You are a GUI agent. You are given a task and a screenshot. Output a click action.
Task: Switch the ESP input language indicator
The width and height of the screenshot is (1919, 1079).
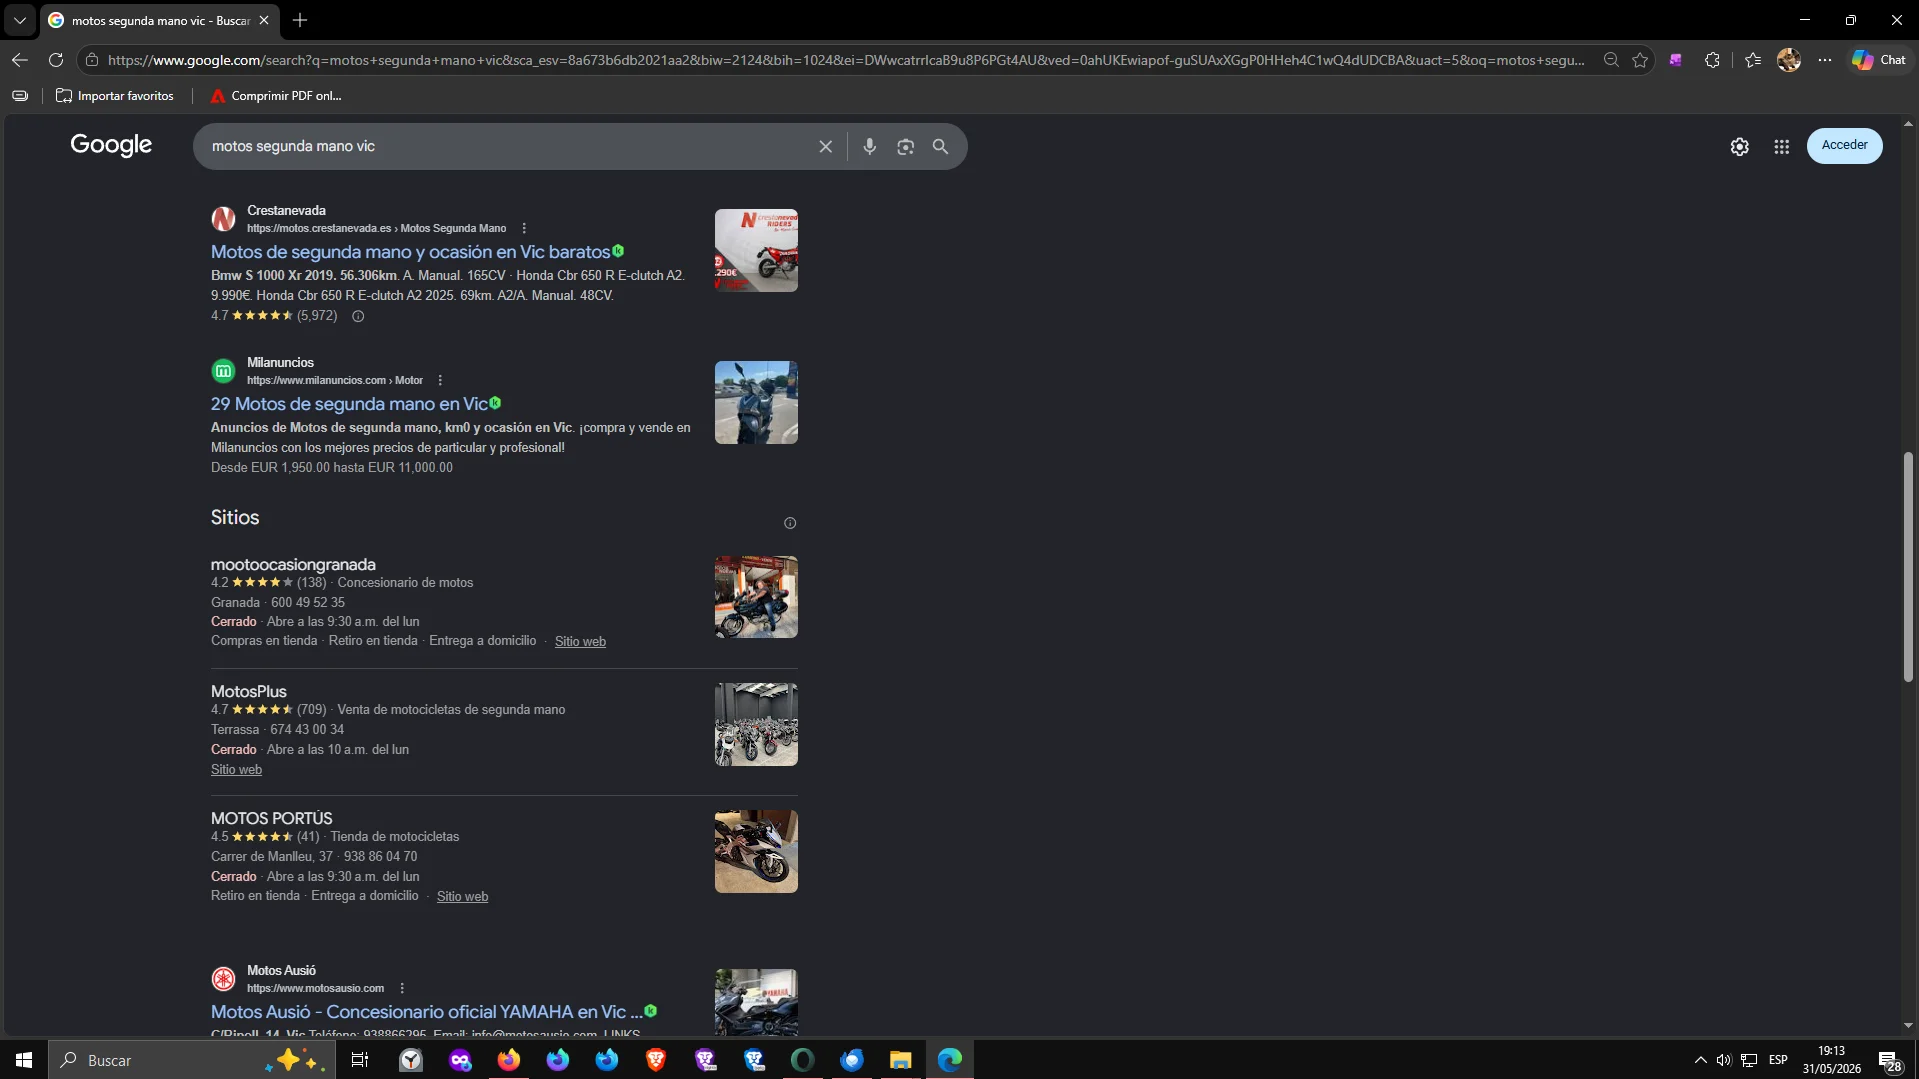tap(1778, 1060)
